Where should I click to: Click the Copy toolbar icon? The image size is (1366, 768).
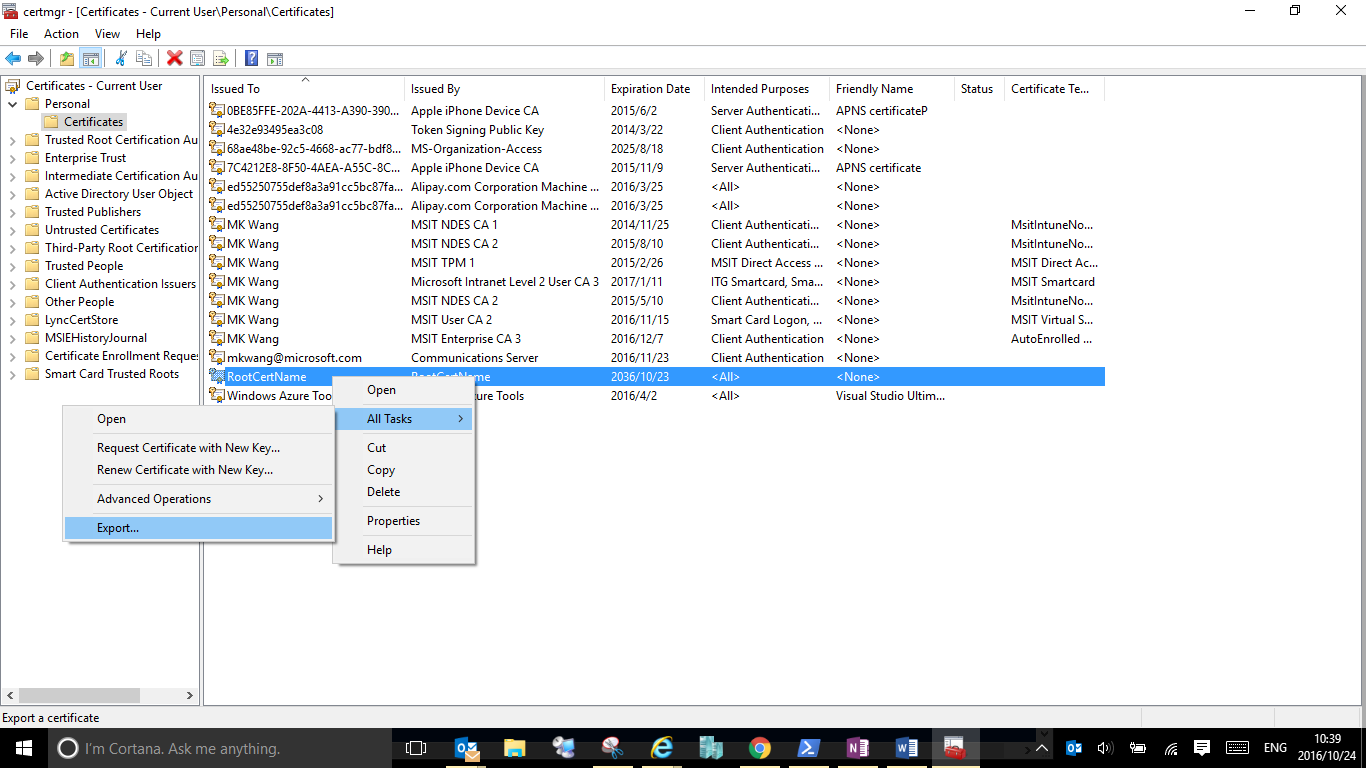pyautogui.click(x=144, y=59)
